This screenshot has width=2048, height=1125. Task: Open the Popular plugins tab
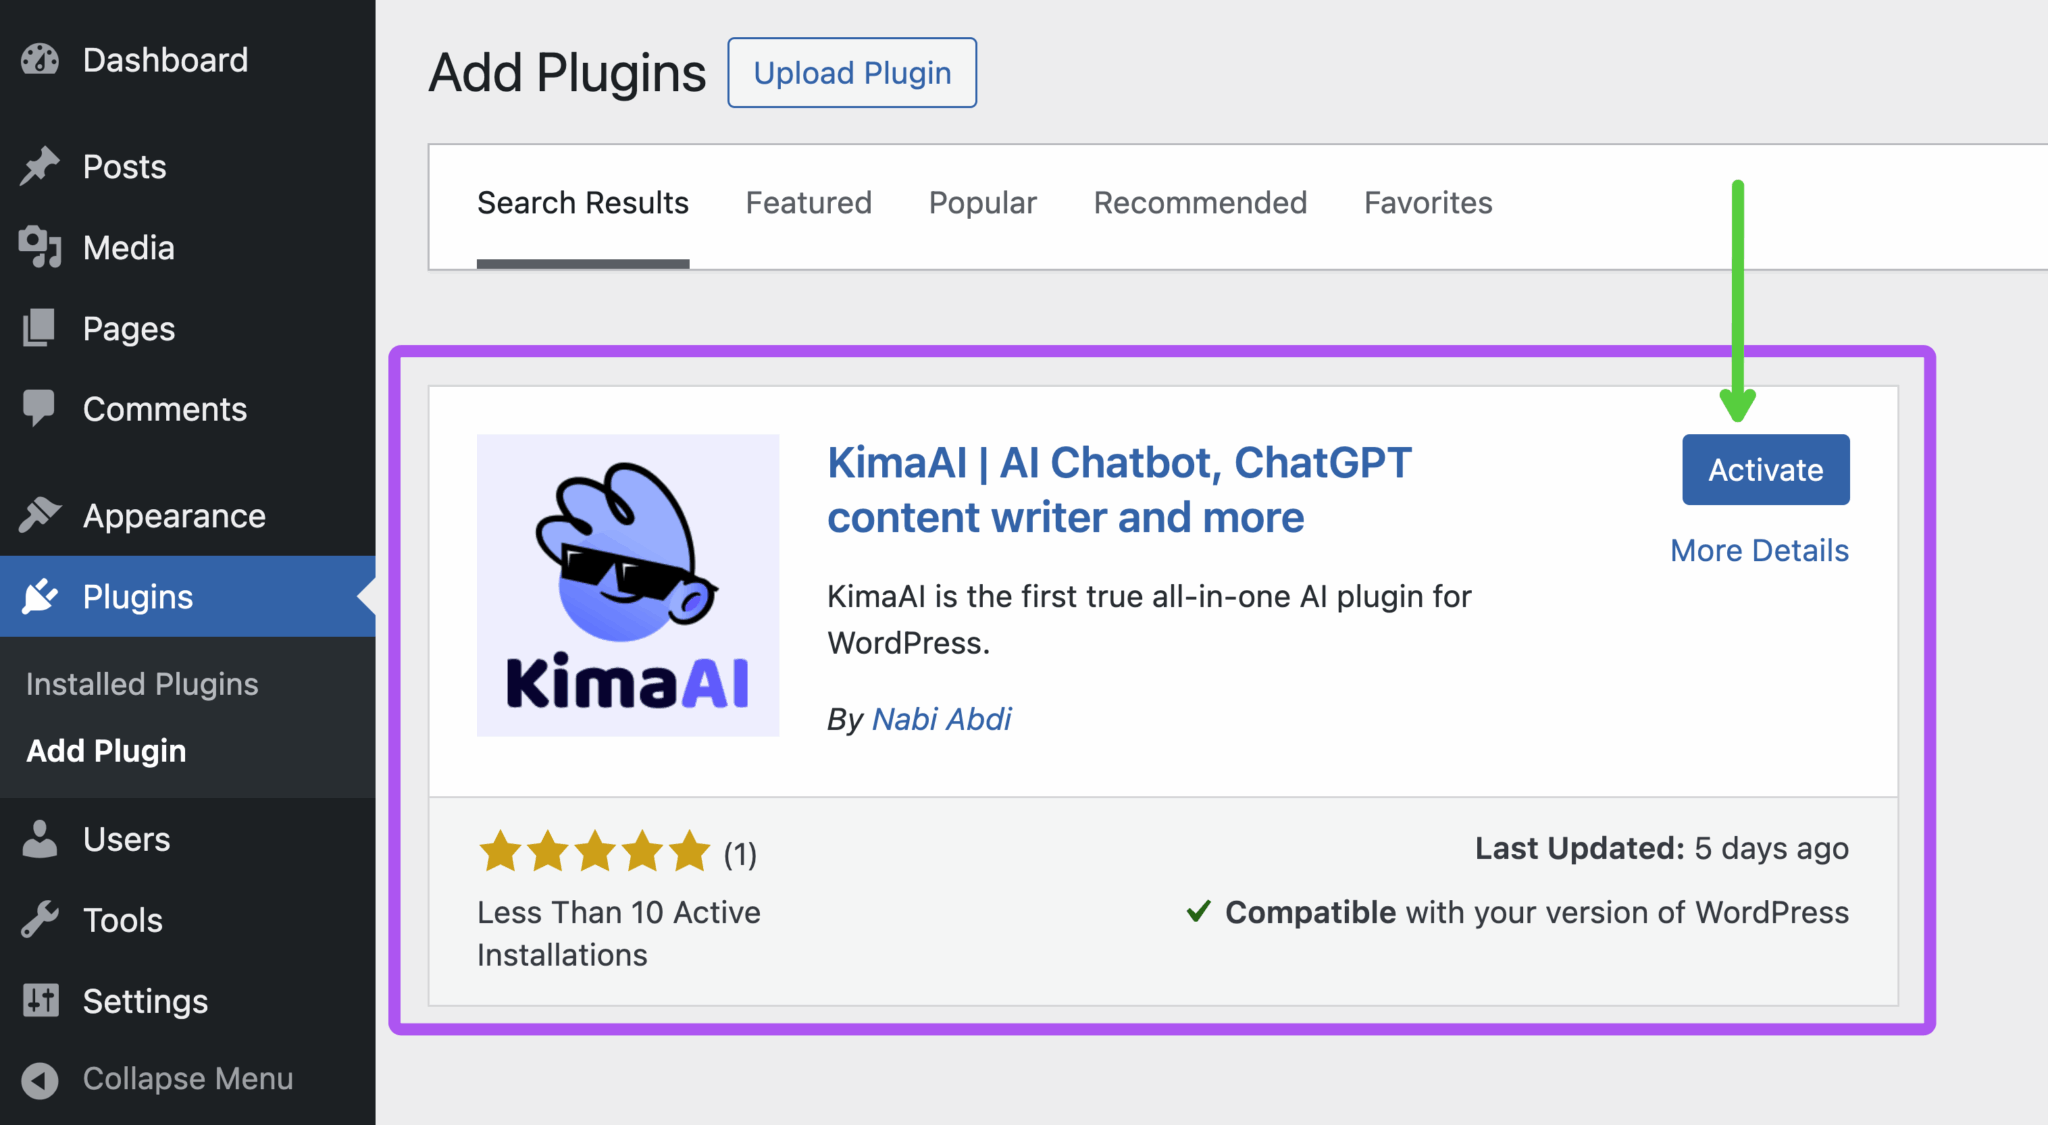point(982,203)
